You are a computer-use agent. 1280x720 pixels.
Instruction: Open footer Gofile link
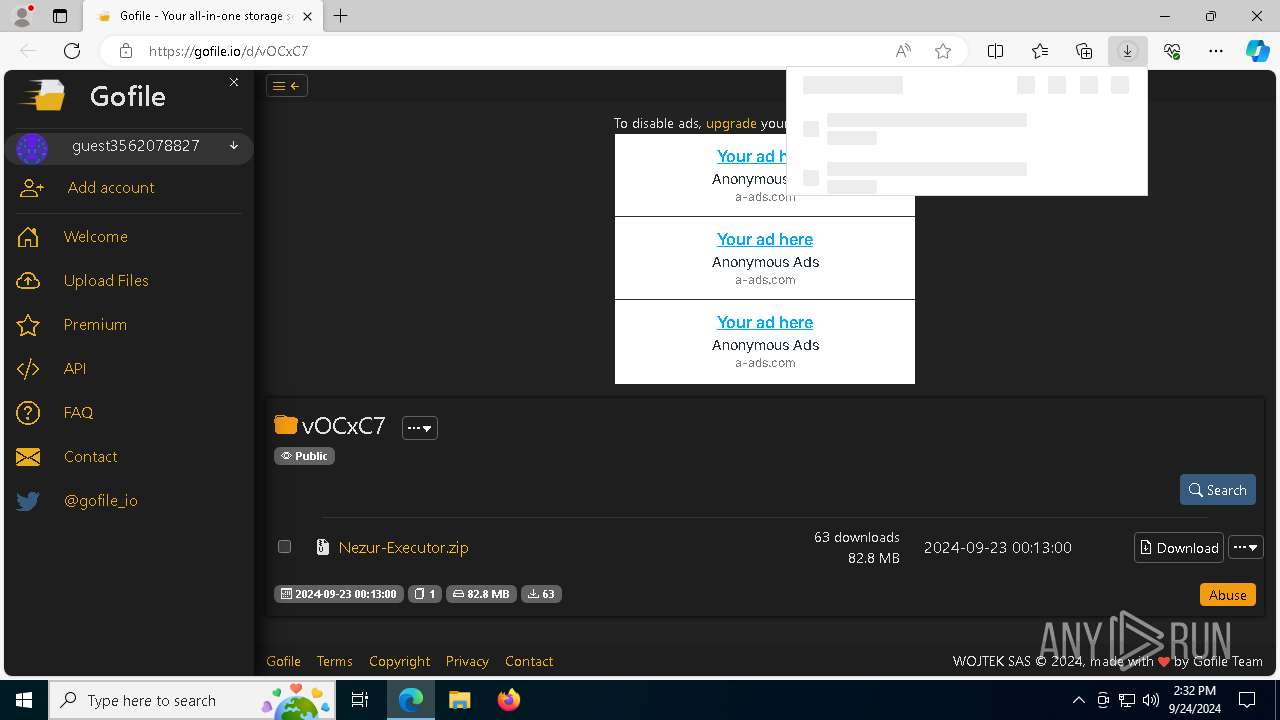tap(283, 661)
